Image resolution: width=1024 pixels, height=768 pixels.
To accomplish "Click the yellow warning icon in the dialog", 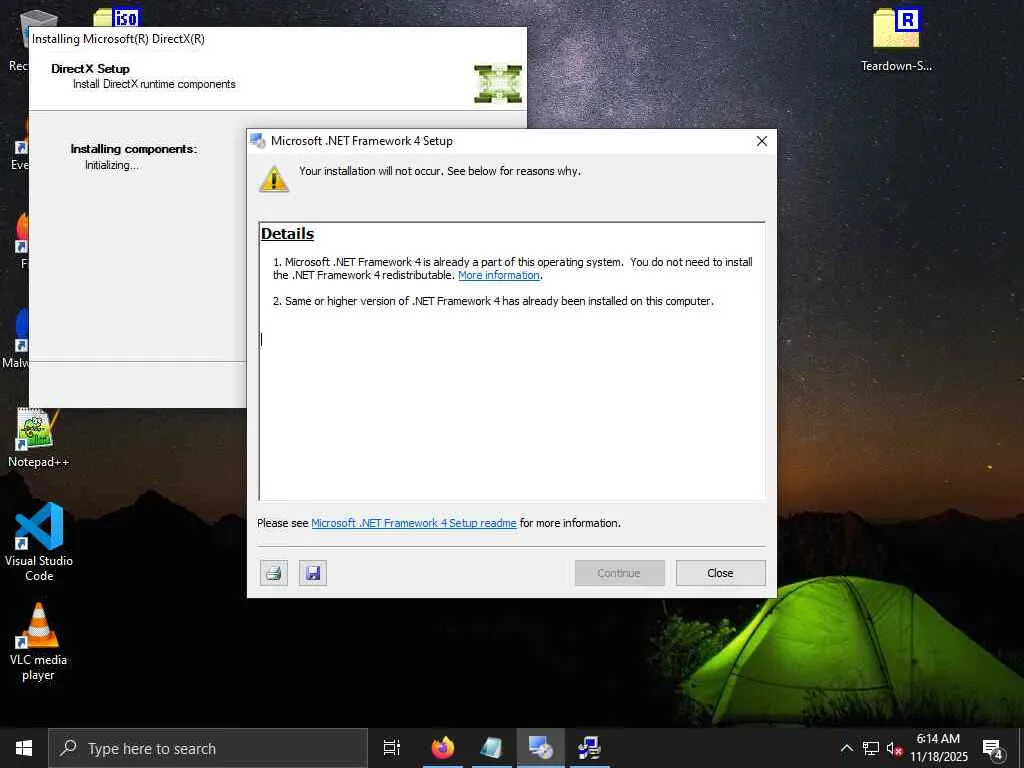I will (x=274, y=179).
